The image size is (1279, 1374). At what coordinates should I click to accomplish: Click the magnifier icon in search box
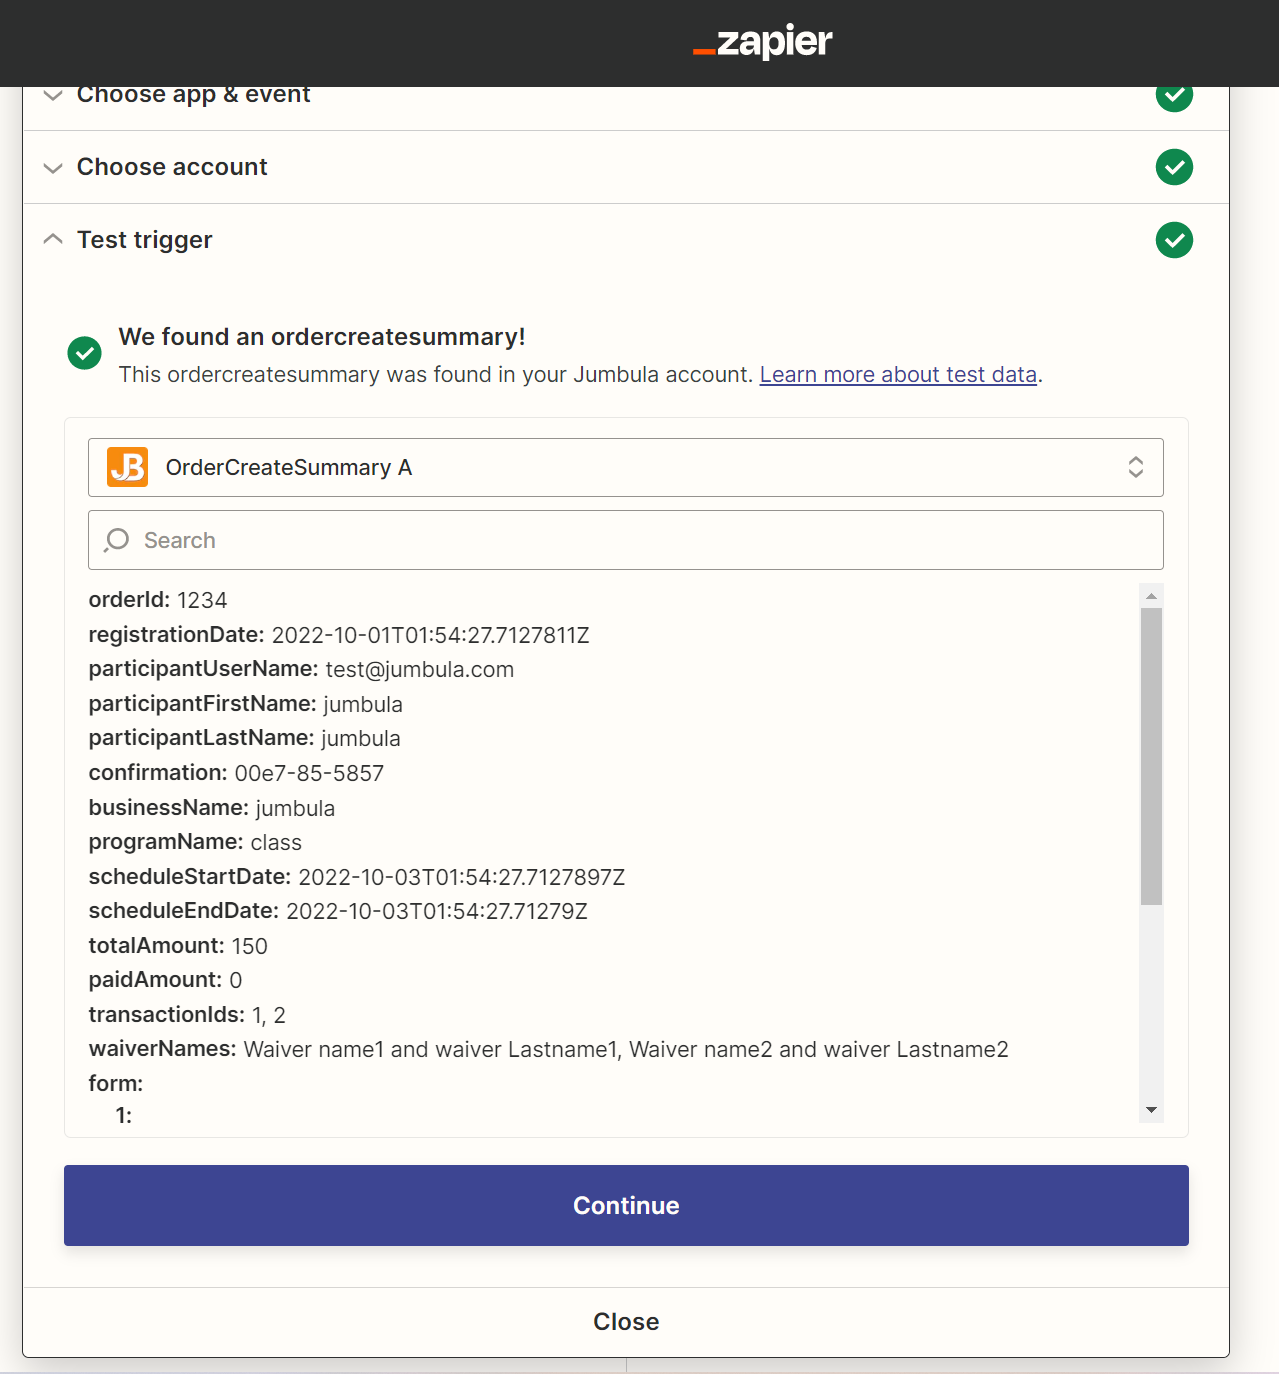[x=117, y=540]
